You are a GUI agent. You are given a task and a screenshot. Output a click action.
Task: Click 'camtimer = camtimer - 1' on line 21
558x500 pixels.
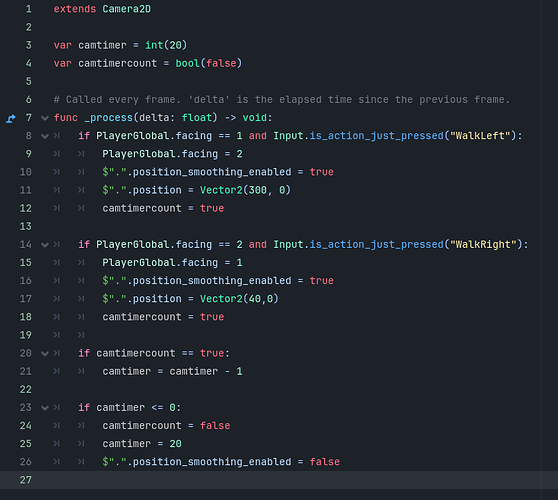172,372
